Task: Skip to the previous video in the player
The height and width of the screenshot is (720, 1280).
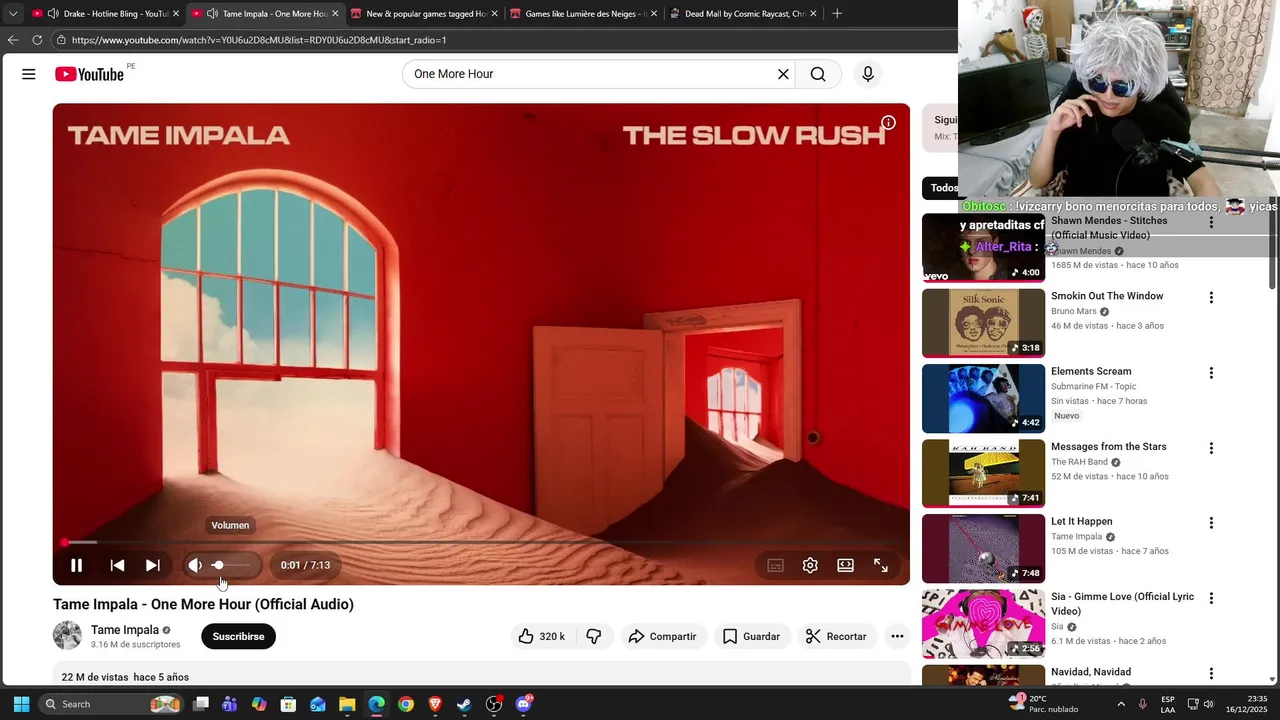Action: click(117, 565)
